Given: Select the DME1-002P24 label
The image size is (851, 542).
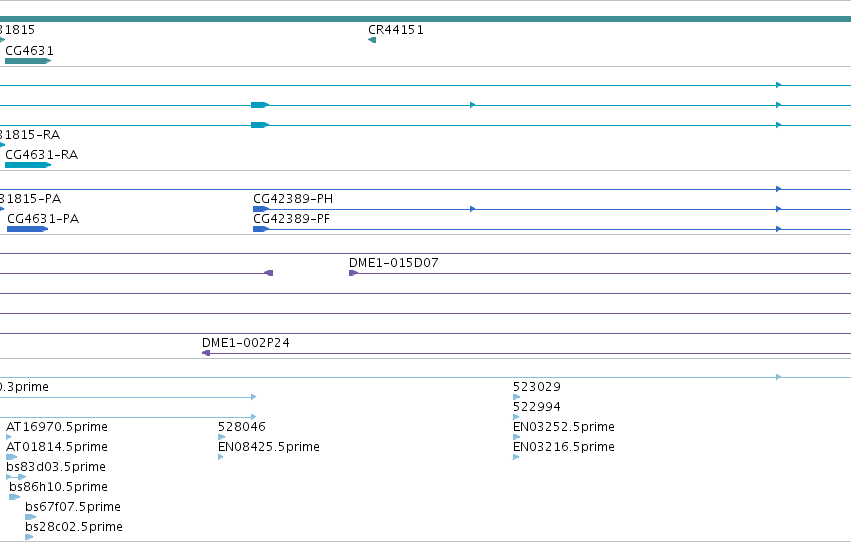Looking at the screenshot, I should (x=245, y=343).
